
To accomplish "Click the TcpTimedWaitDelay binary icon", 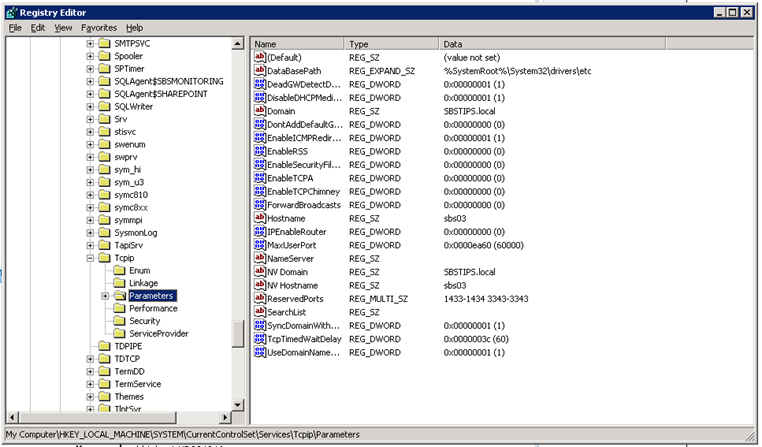I will tap(259, 339).
